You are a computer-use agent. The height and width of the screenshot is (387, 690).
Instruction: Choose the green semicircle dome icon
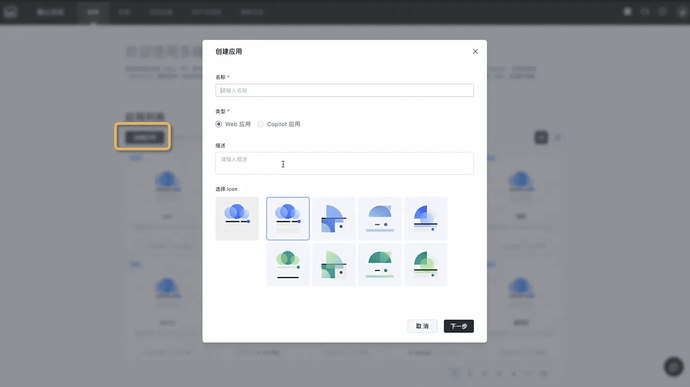tap(380, 265)
